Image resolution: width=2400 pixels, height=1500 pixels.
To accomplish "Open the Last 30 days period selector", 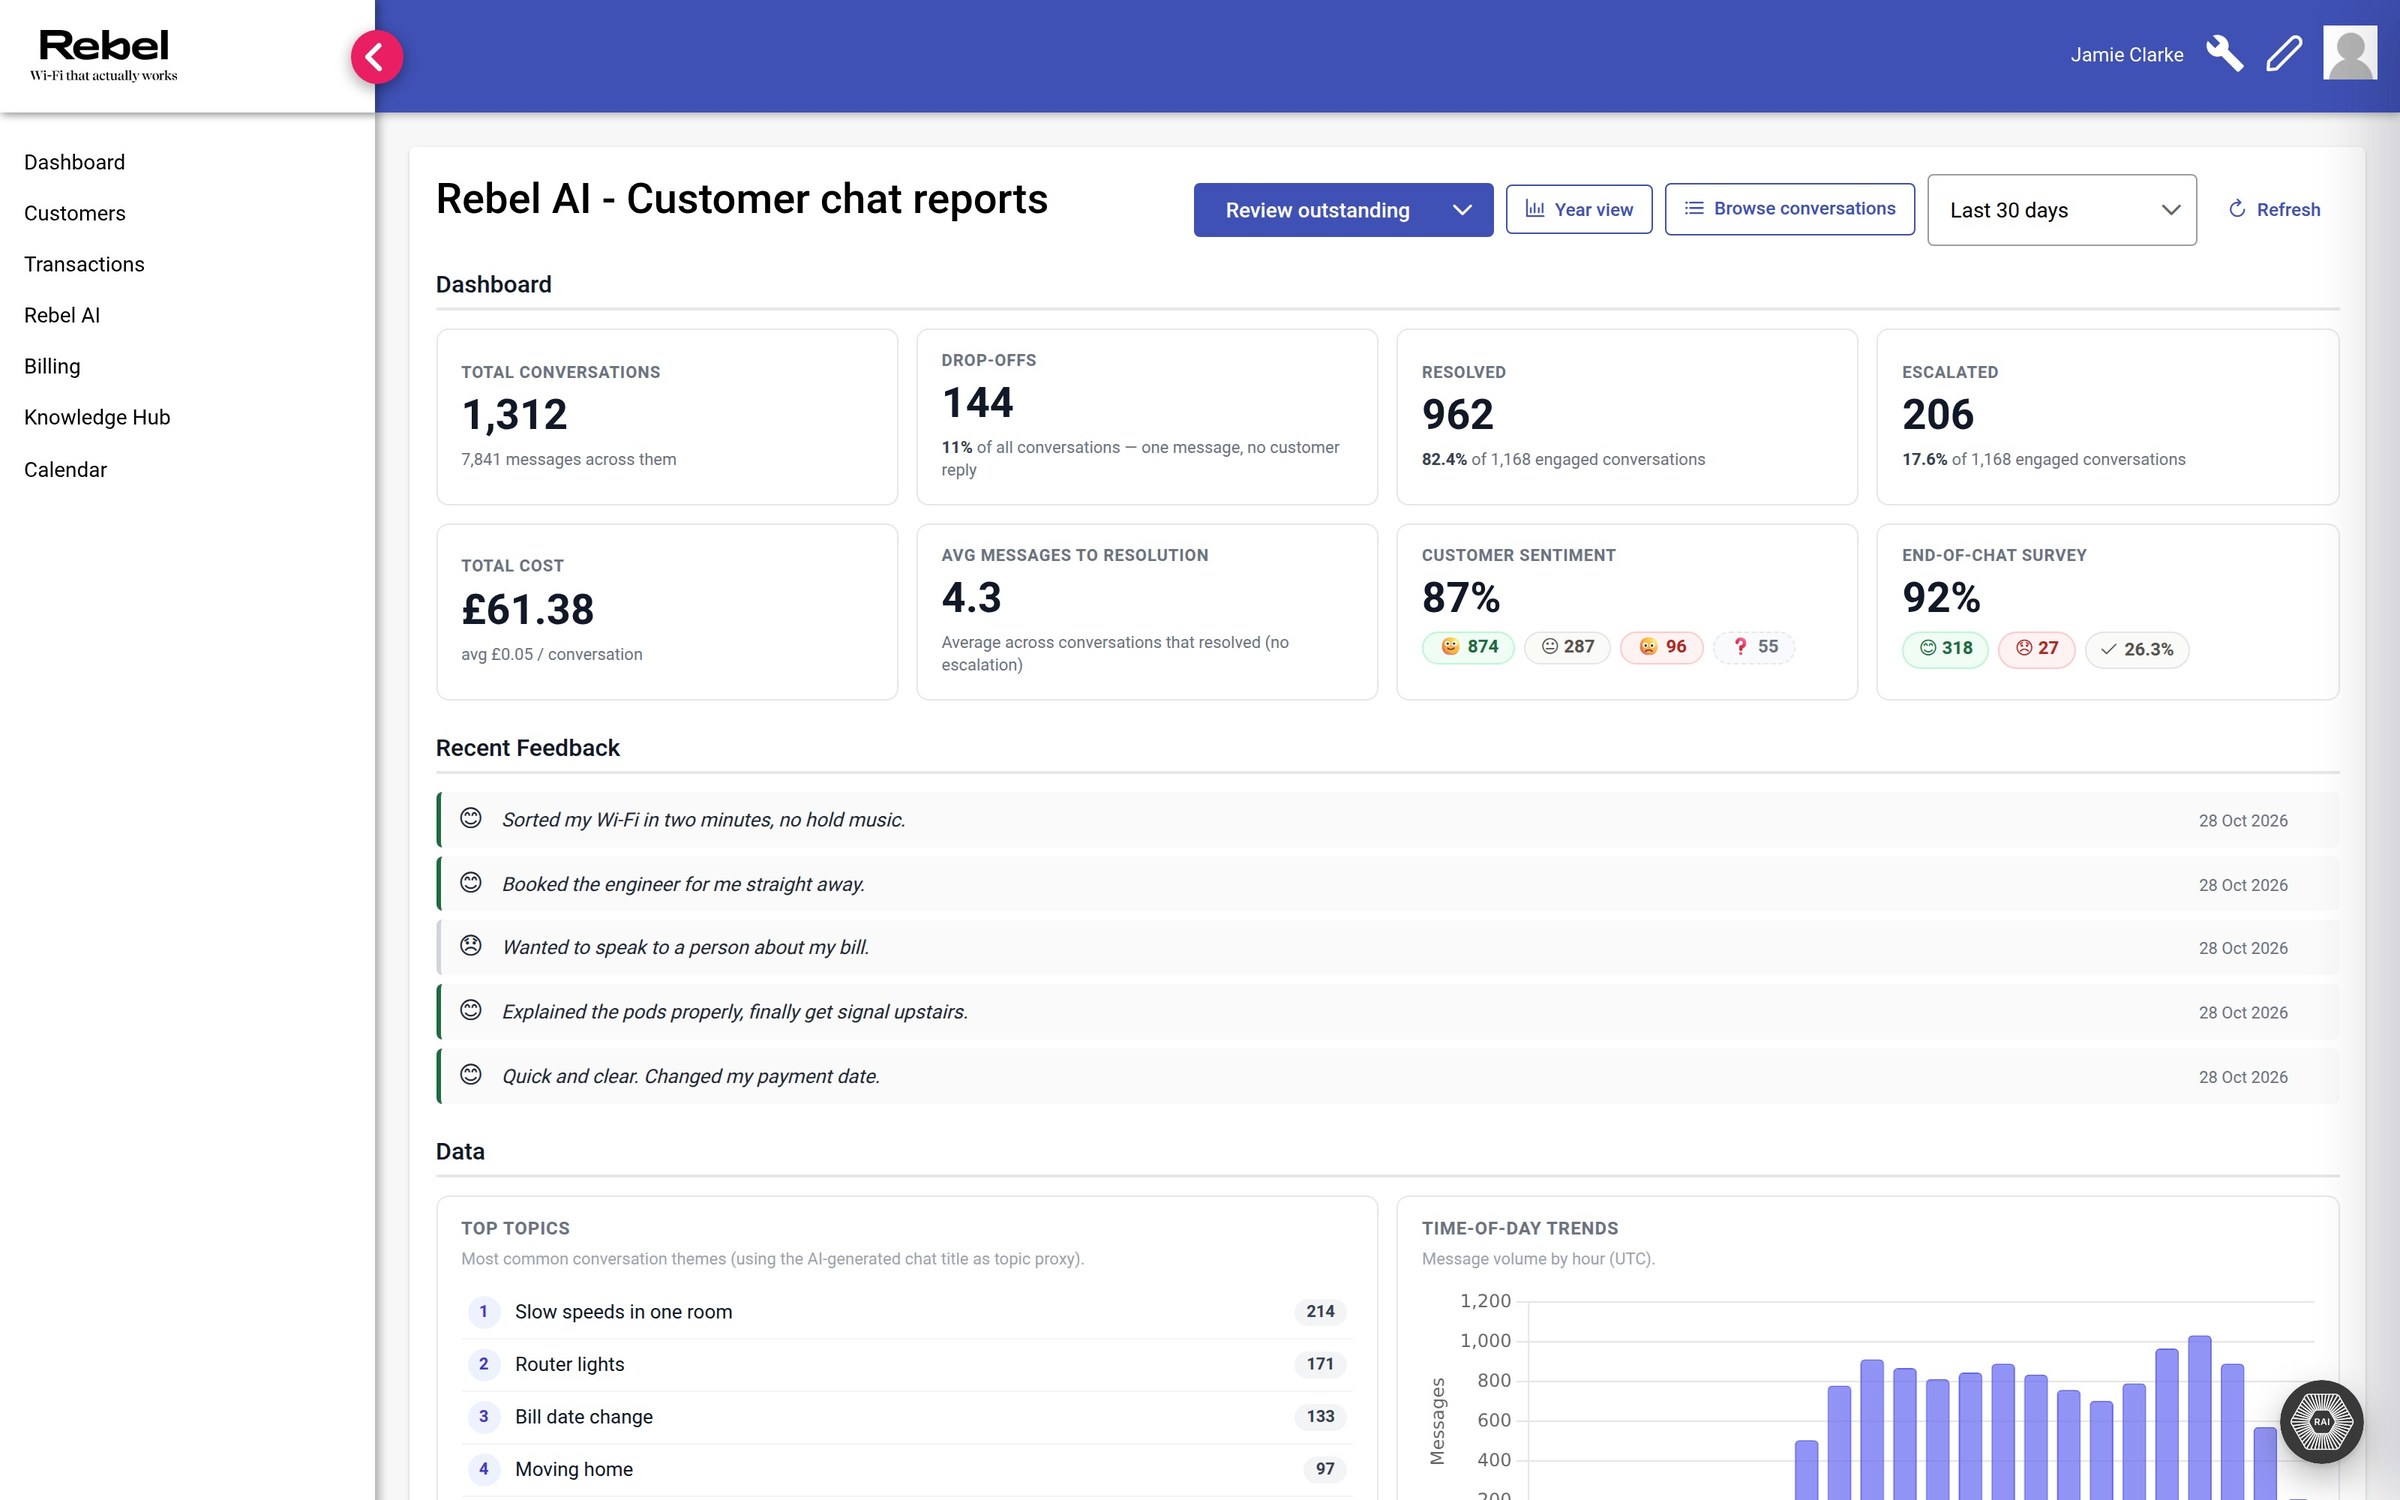I will click(2062, 210).
